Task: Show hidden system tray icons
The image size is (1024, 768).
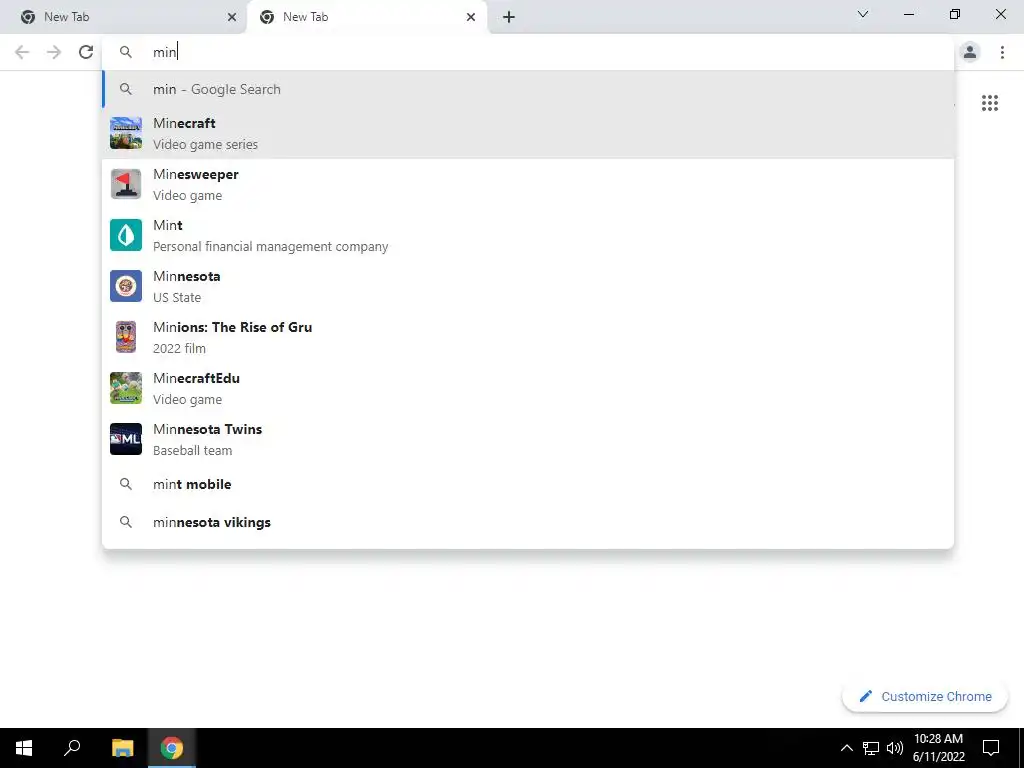Action: [x=846, y=748]
